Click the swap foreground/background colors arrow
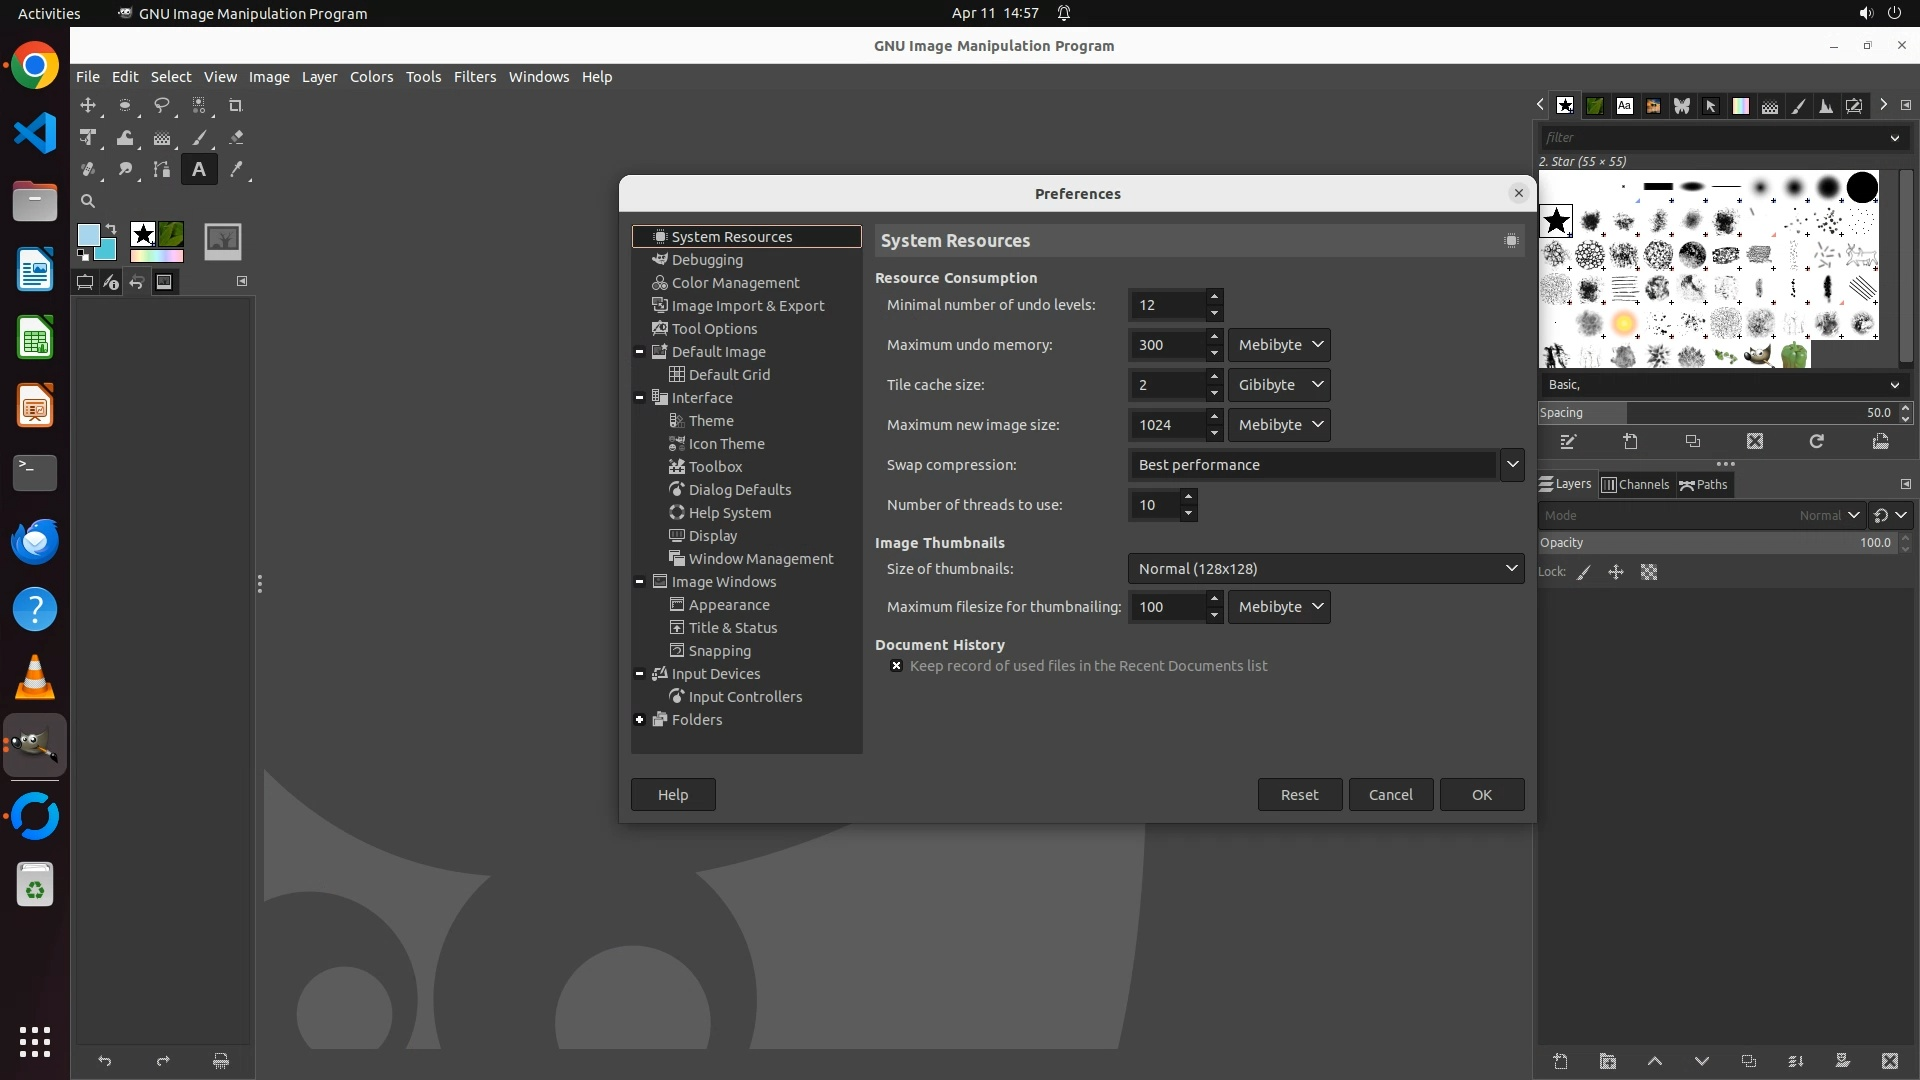 (111, 229)
